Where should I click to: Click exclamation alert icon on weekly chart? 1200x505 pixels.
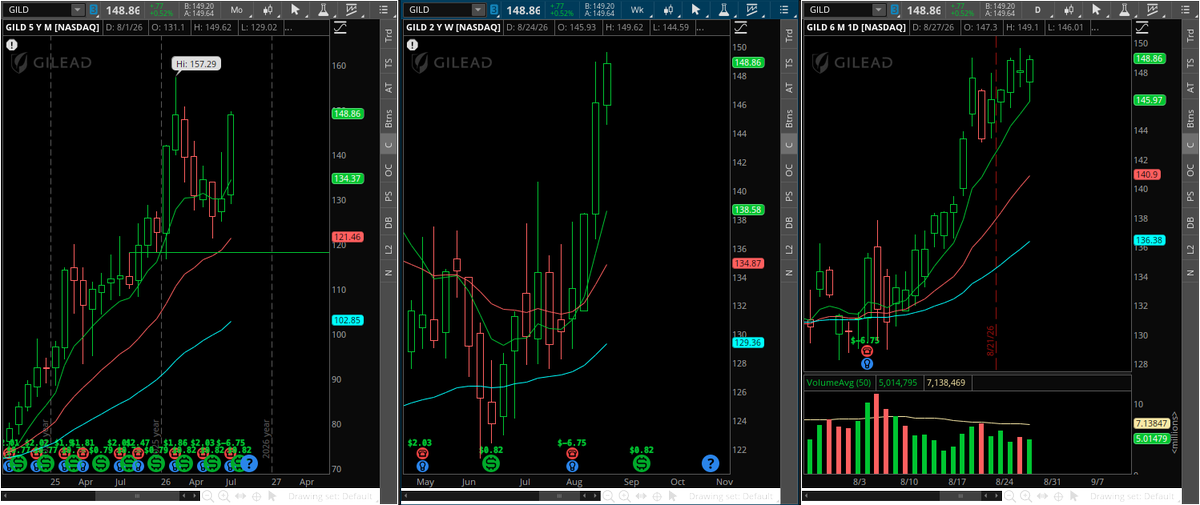[x=412, y=45]
